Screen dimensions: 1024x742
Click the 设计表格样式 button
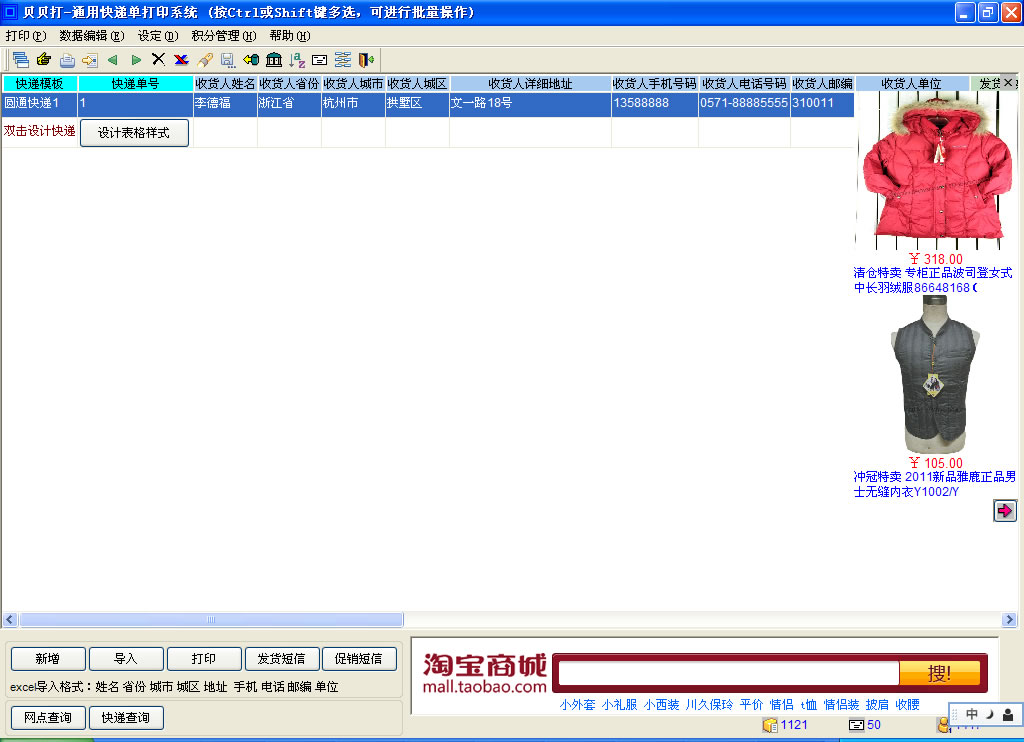pos(134,133)
